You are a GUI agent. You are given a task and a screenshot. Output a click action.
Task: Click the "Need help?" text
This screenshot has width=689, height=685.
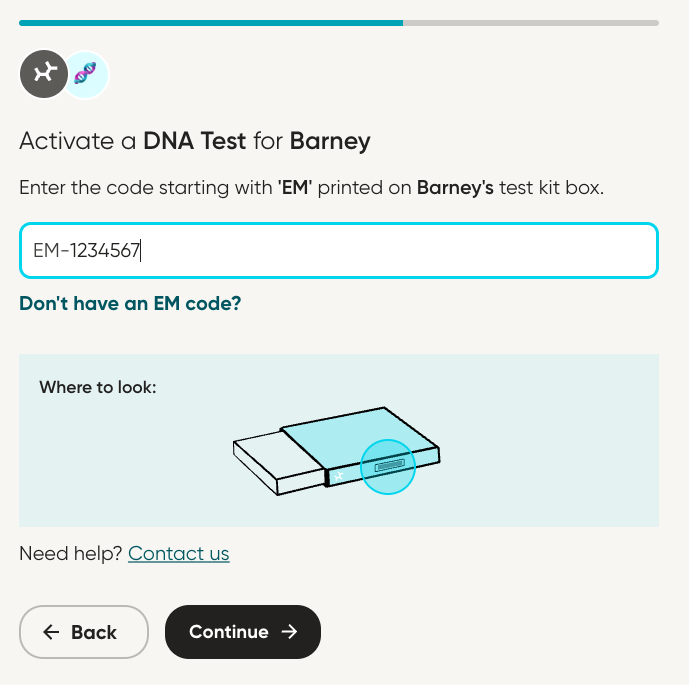71,553
